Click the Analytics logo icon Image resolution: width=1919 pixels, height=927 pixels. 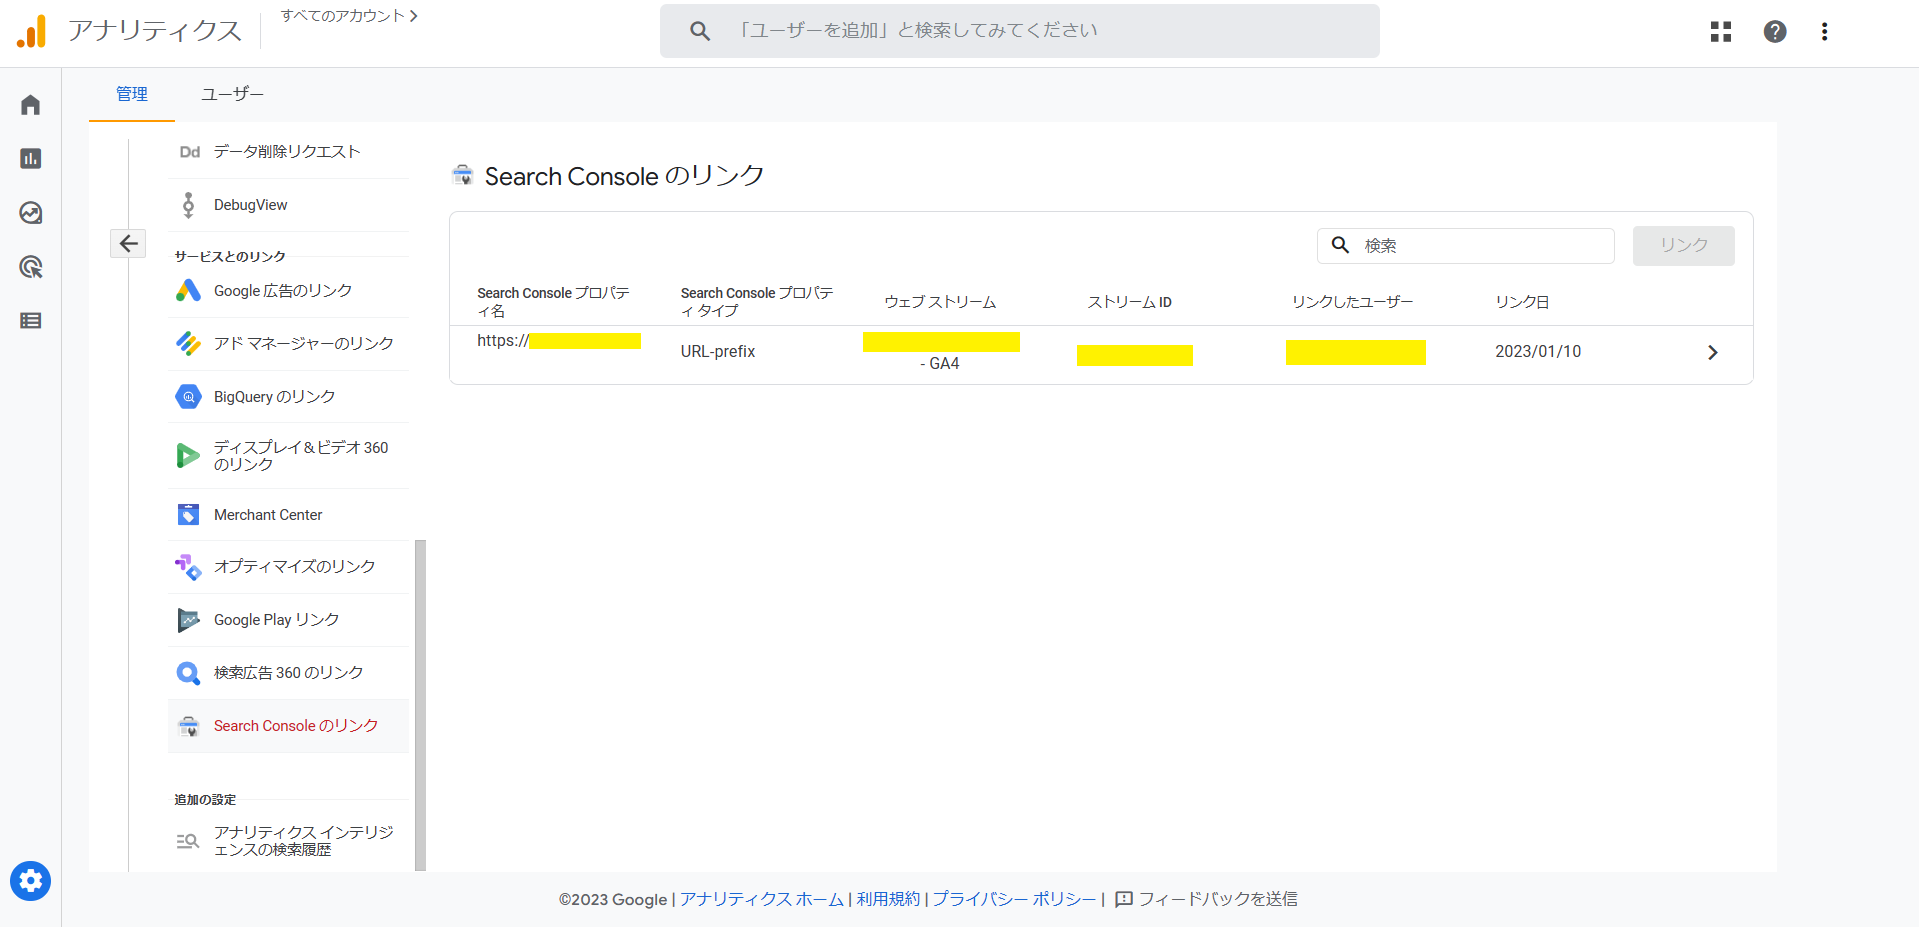point(31,31)
